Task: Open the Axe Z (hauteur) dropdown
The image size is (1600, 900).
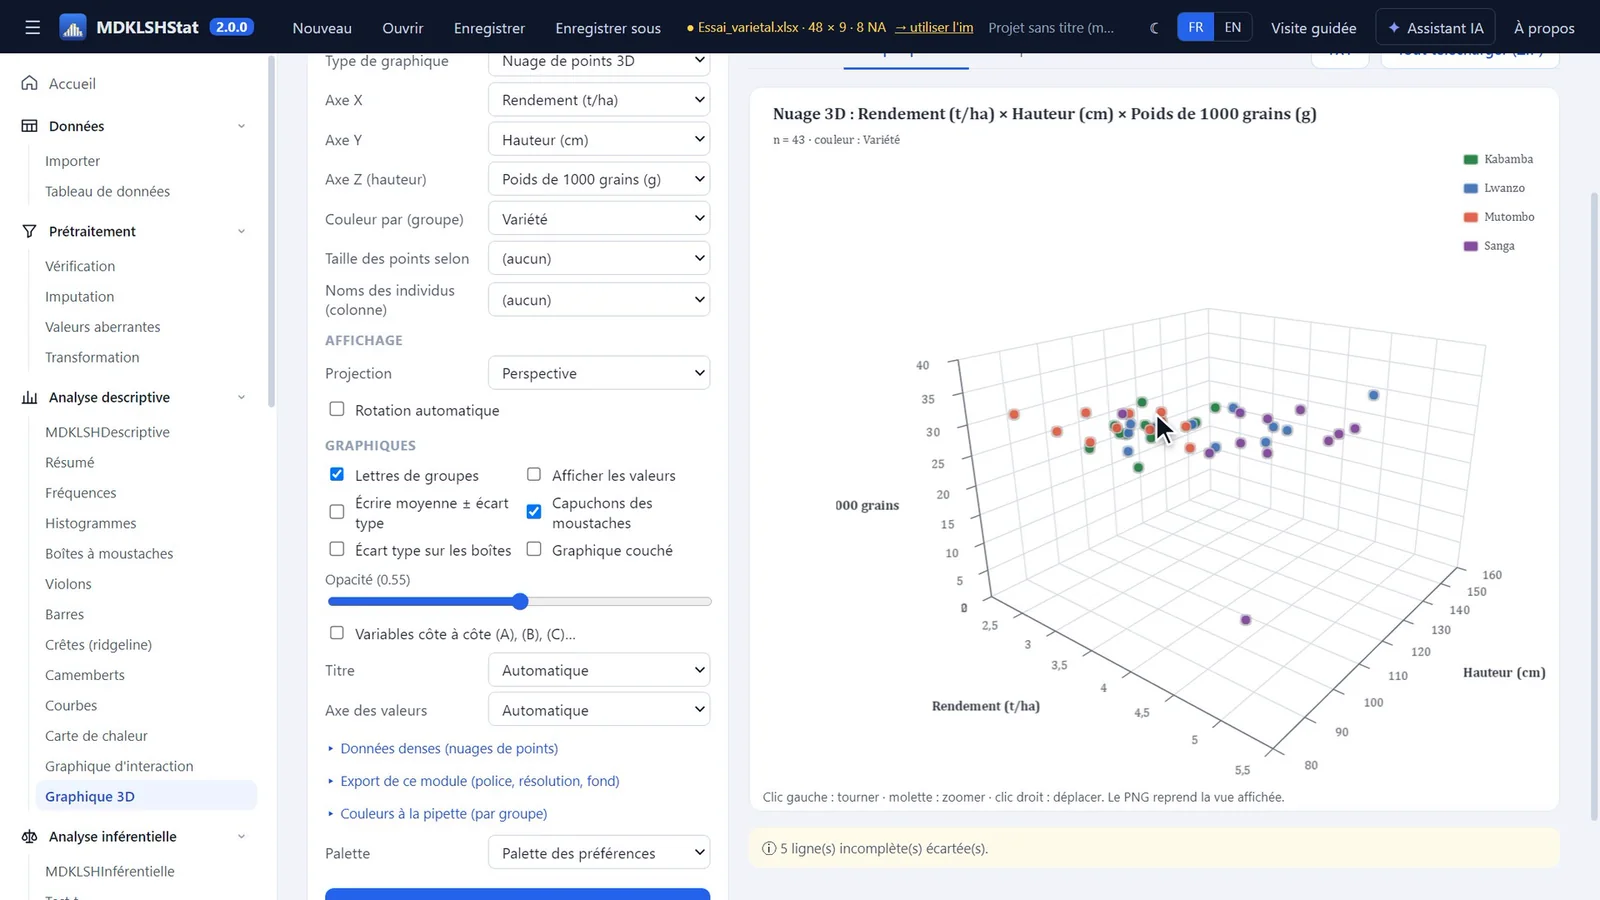Action: 599,179
